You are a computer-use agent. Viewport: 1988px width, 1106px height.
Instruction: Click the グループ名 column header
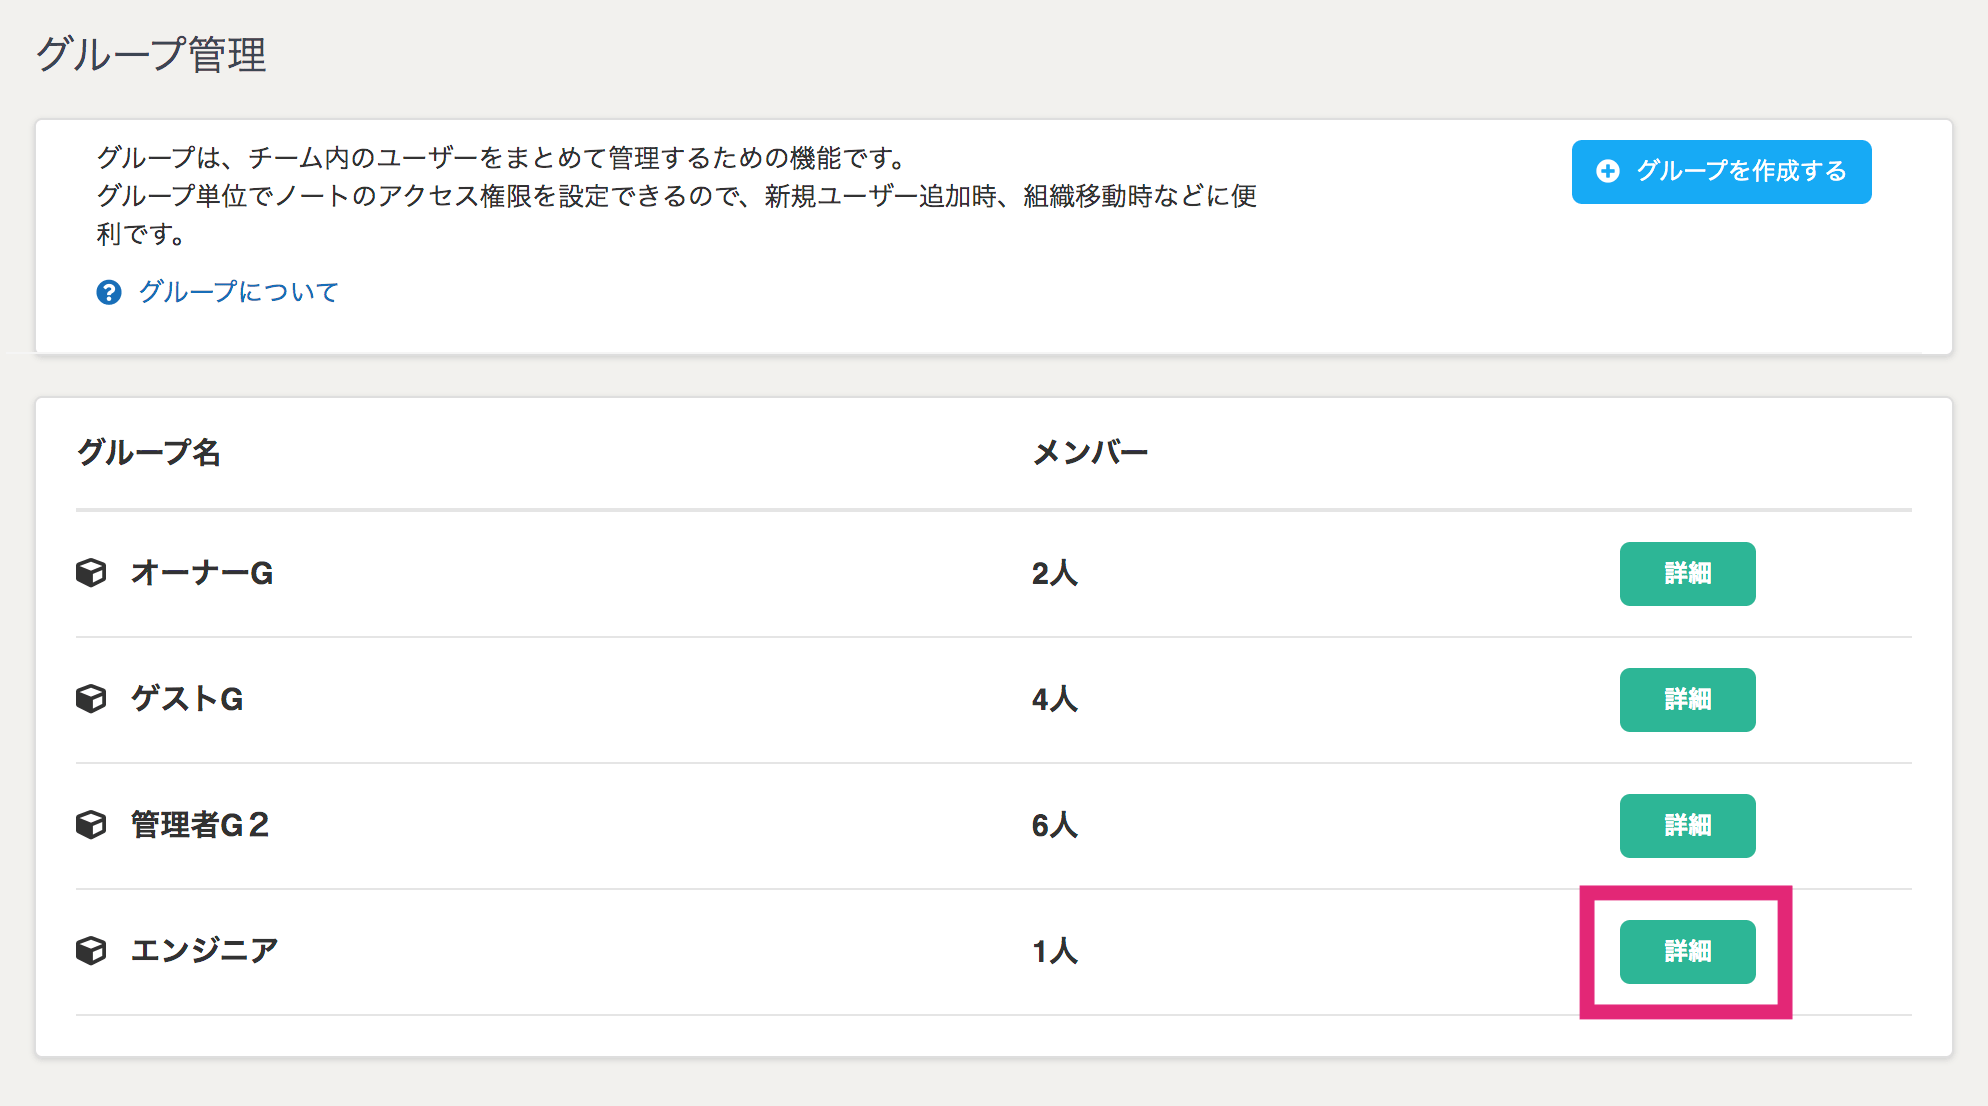coord(149,452)
